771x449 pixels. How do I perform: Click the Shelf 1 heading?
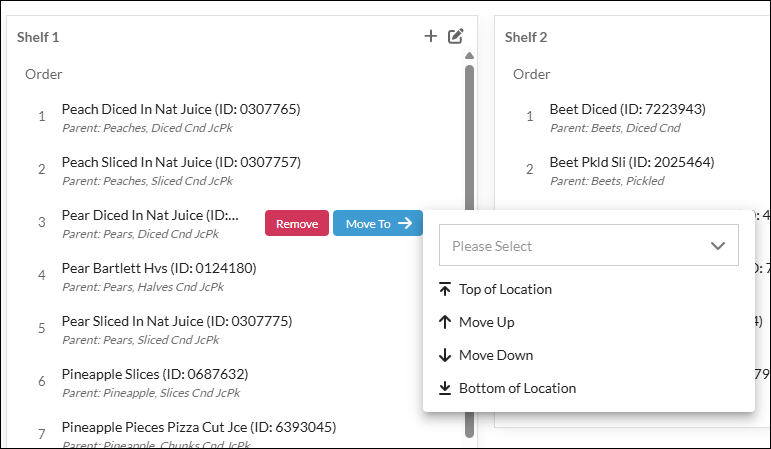pos(38,37)
